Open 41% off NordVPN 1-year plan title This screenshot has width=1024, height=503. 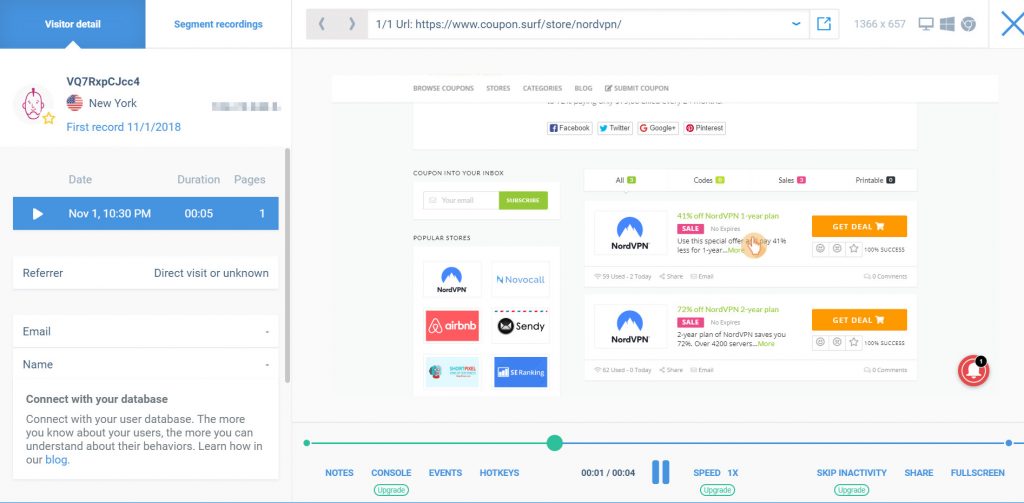(x=728, y=216)
